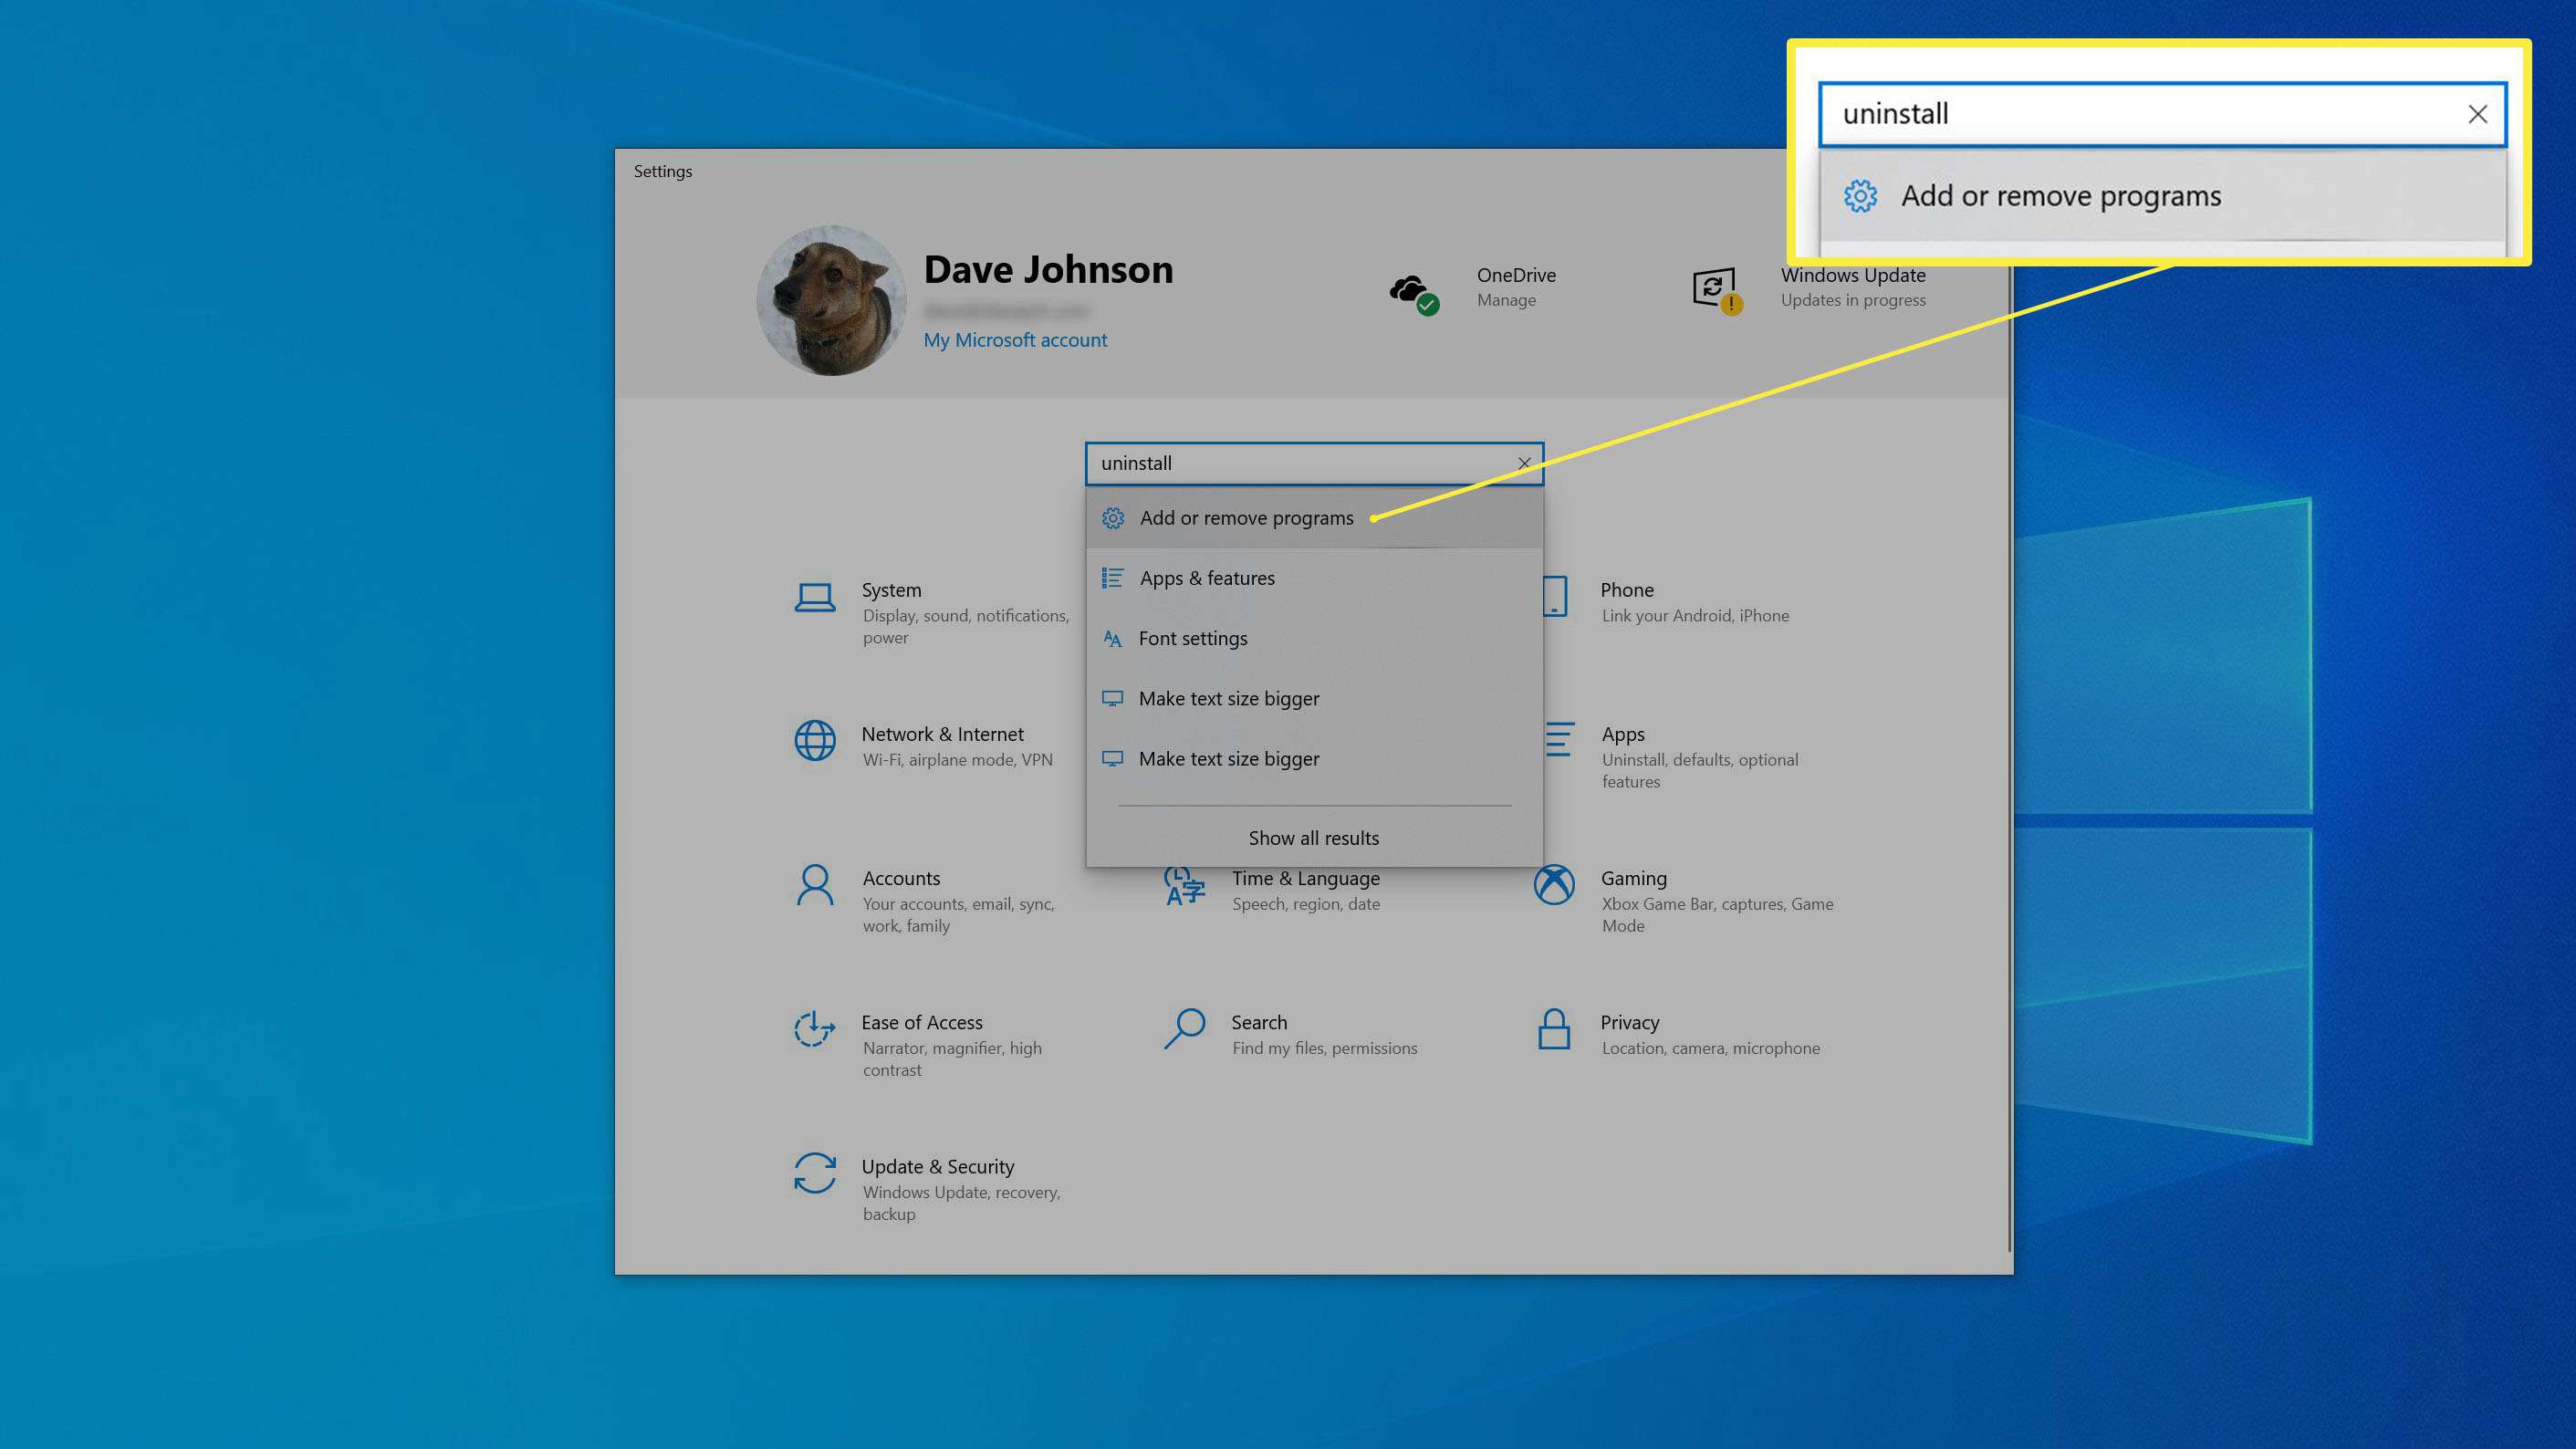
Task: Click the Network & Internet globe icon
Action: click(815, 741)
